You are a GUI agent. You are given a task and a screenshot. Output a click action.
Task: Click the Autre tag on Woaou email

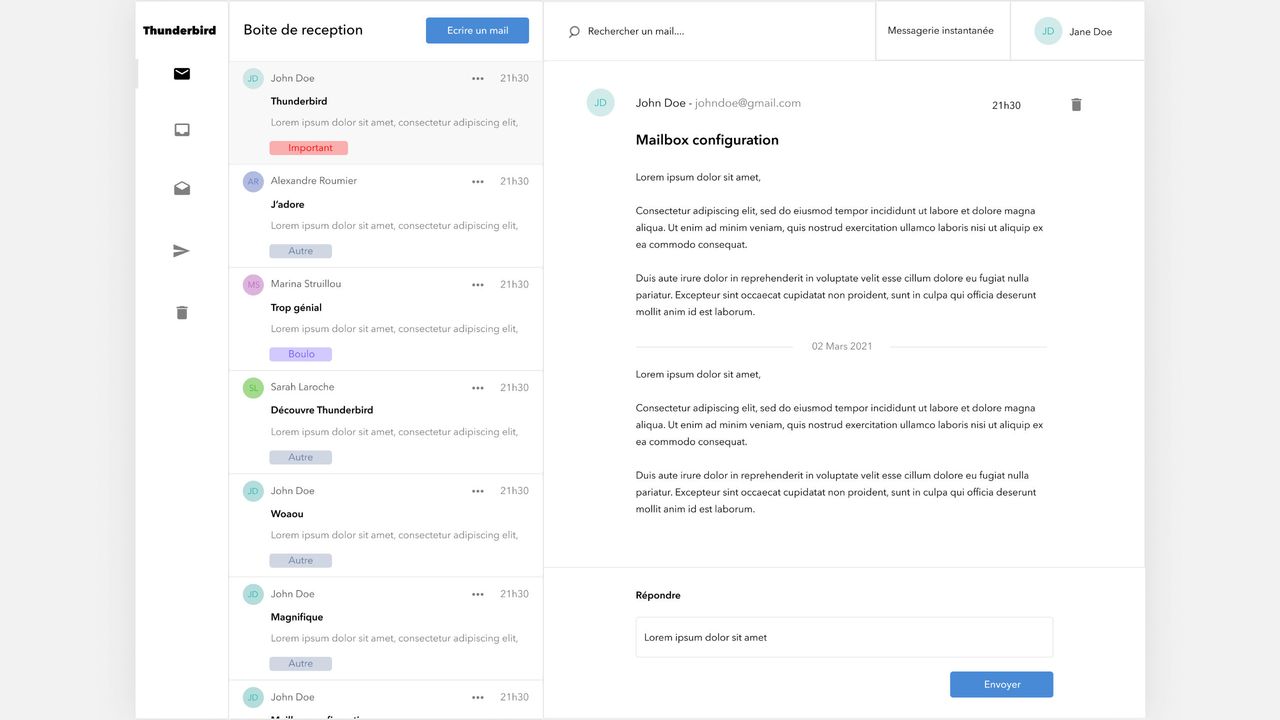300,560
